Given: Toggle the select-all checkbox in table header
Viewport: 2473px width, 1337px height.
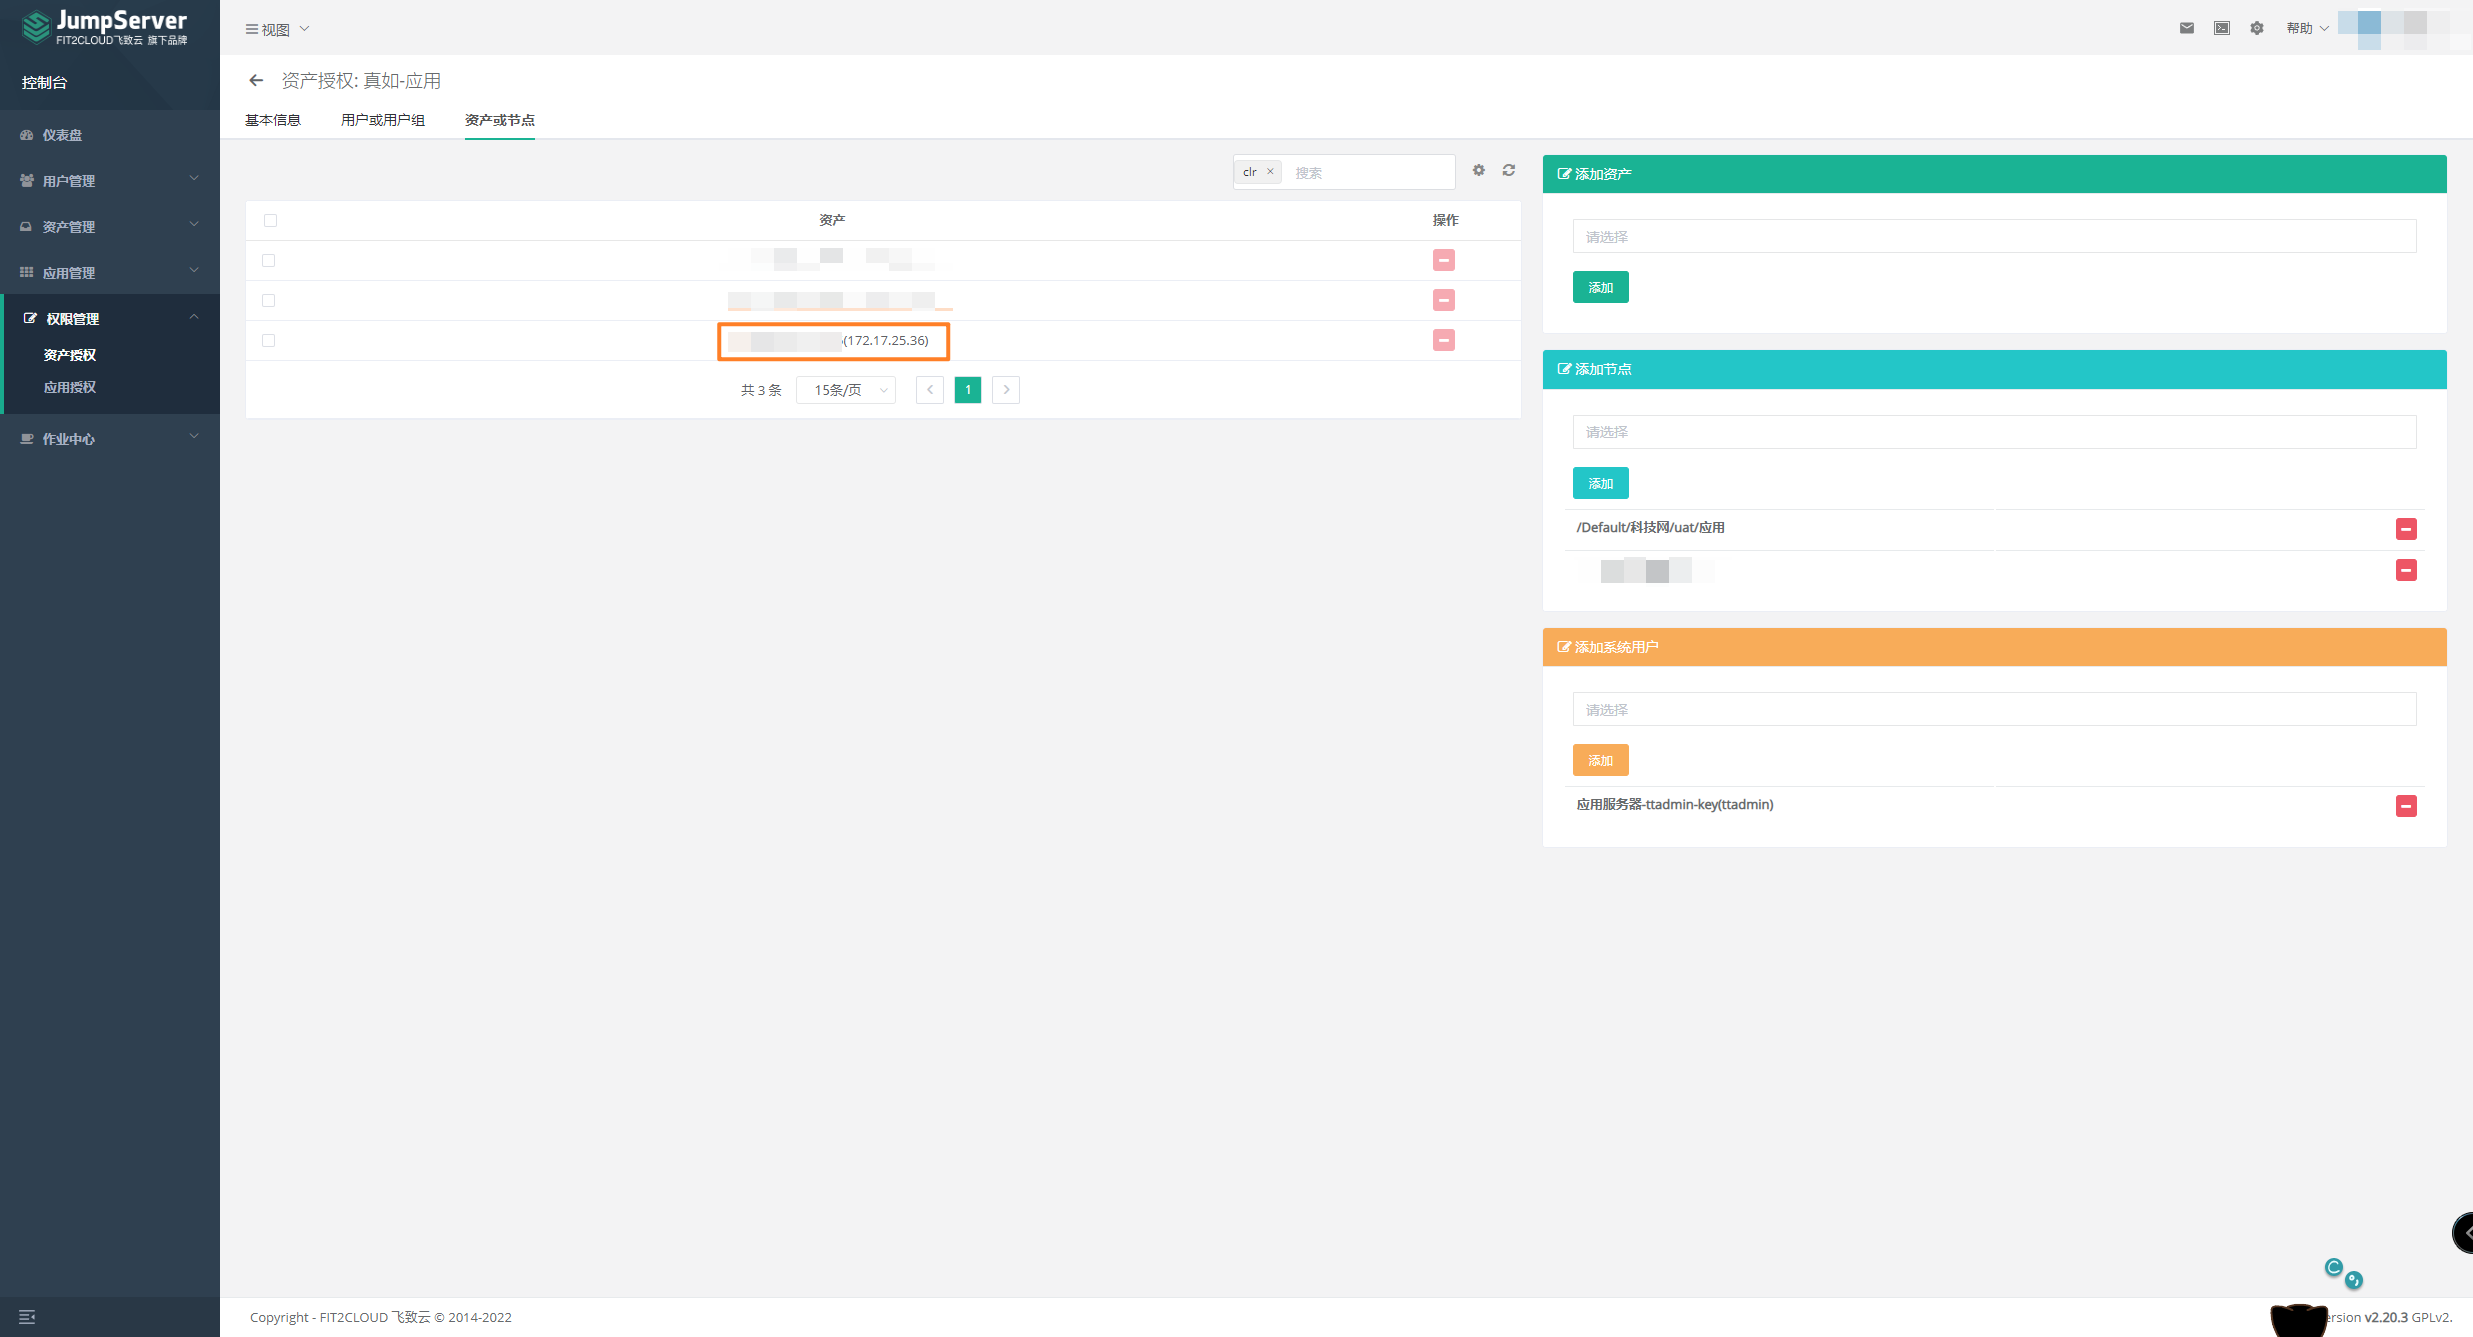Looking at the screenshot, I should 270,220.
